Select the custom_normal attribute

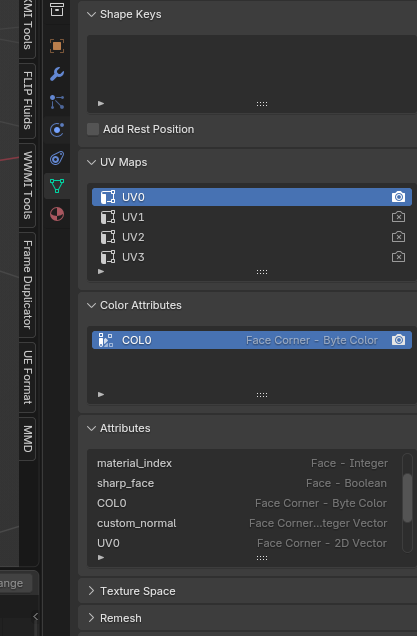pos(245,523)
